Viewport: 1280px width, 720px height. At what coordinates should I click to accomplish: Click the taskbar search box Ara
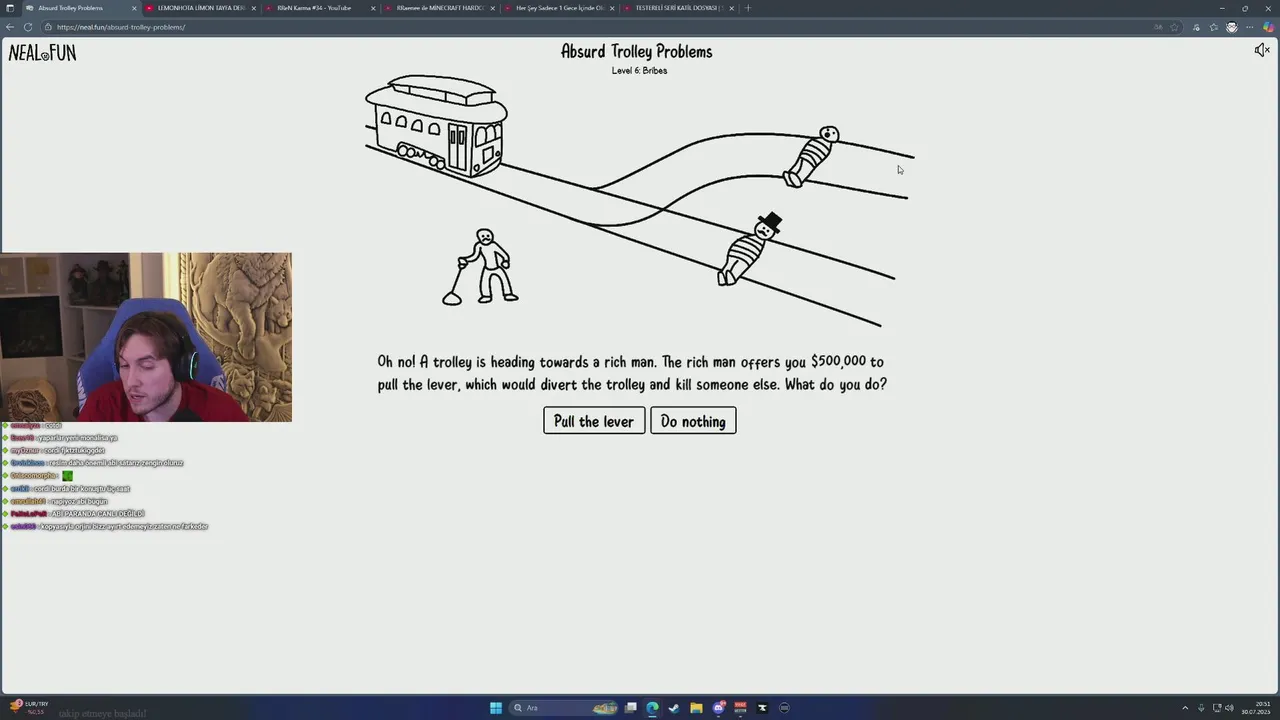click(x=564, y=708)
